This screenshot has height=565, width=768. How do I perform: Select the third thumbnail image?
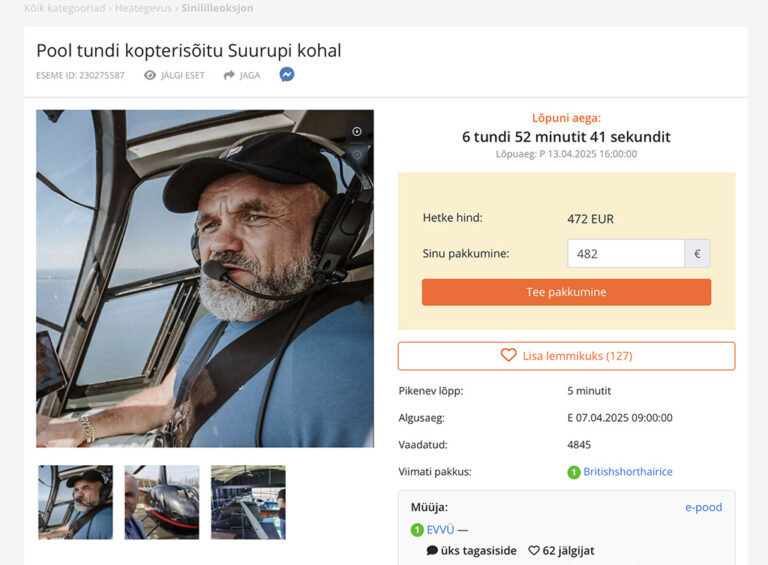(248, 502)
